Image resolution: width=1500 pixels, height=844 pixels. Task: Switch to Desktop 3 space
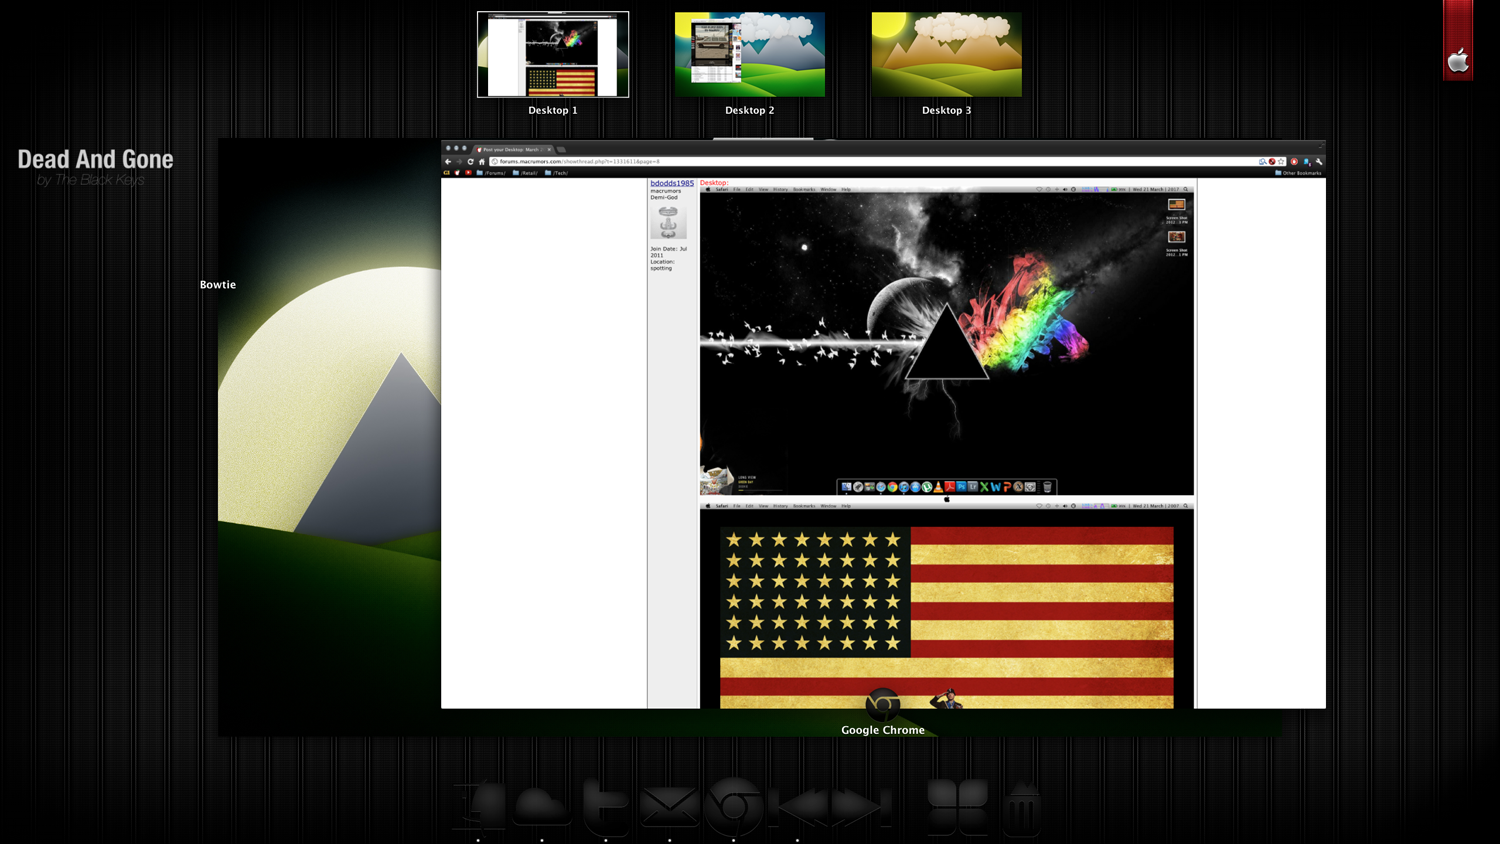(947, 54)
